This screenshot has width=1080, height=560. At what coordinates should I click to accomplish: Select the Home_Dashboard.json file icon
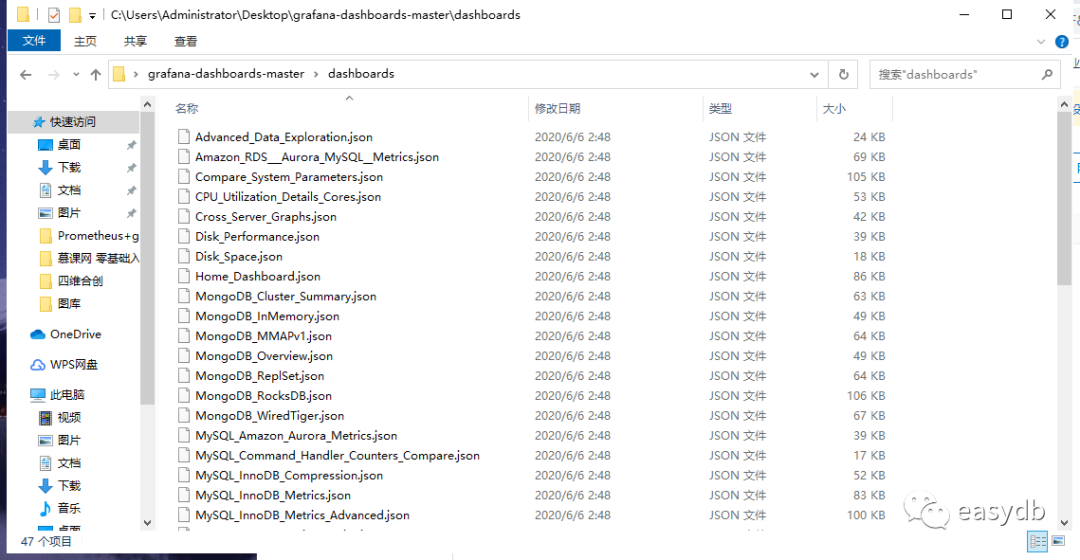click(183, 276)
